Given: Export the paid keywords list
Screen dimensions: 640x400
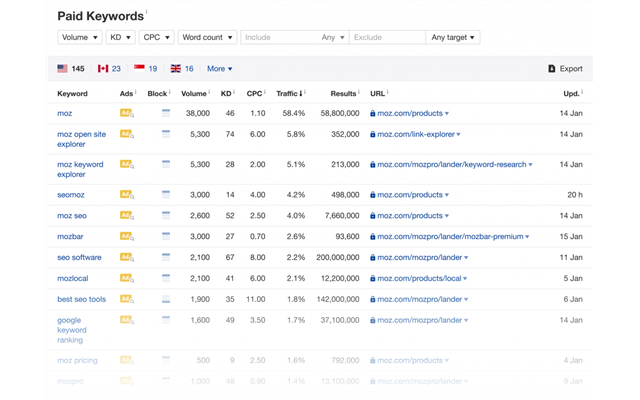Looking at the screenshot, I should (x=565, y=69).
